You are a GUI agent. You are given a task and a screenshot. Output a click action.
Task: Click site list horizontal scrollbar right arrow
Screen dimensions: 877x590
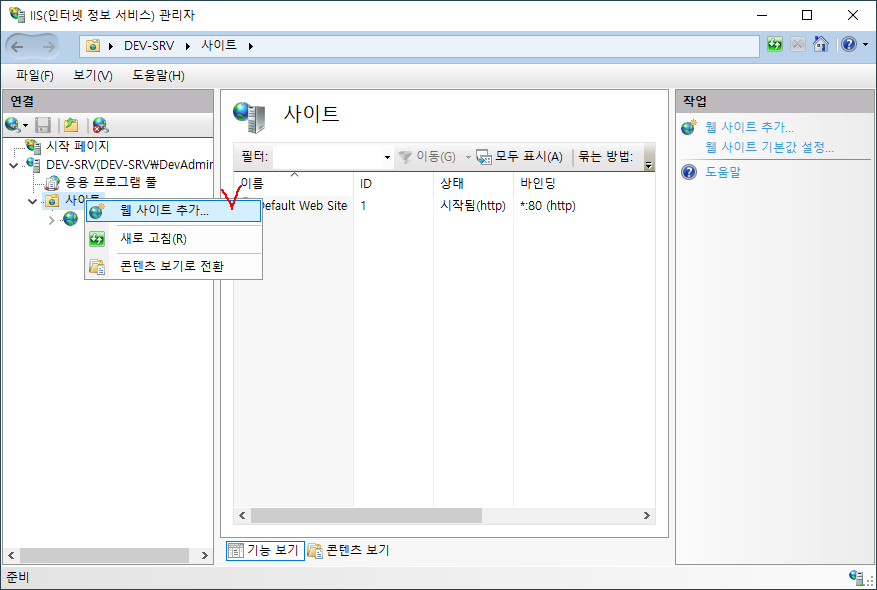point(647,516)
